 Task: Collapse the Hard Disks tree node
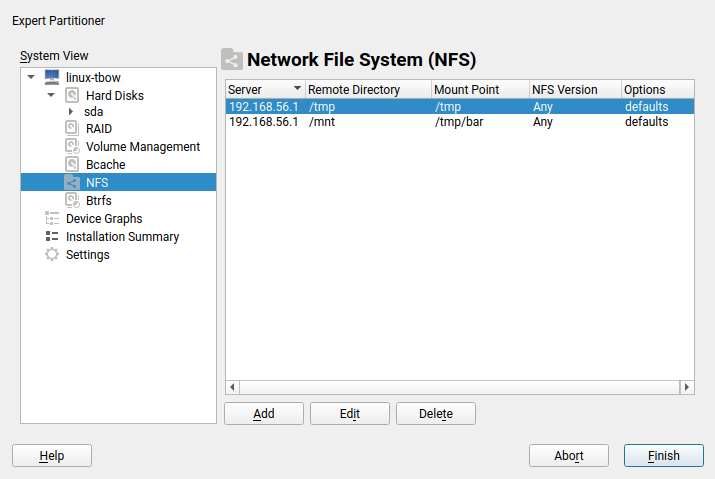pyautogui.click(x=51, y=96)
